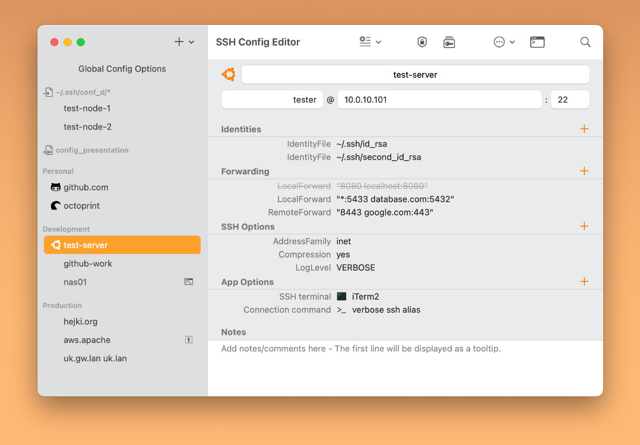Viewport: 640px width, 445px height.
Task: Click the App Options section header
Action: tap(247, 282)
